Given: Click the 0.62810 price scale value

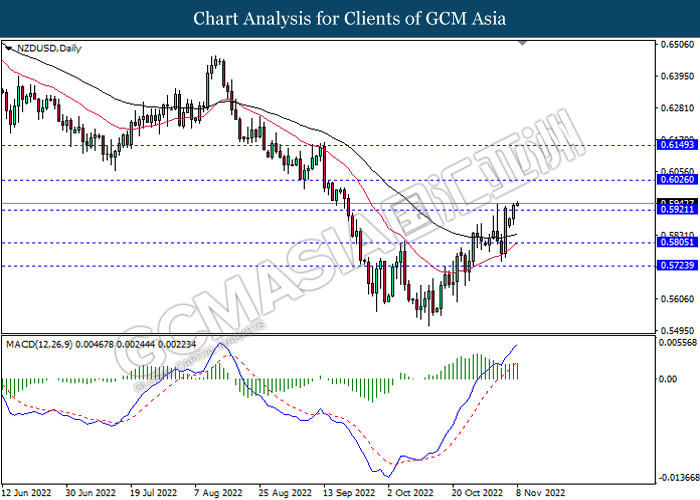Looking at the screenshot, I should [x=677, y=108].
